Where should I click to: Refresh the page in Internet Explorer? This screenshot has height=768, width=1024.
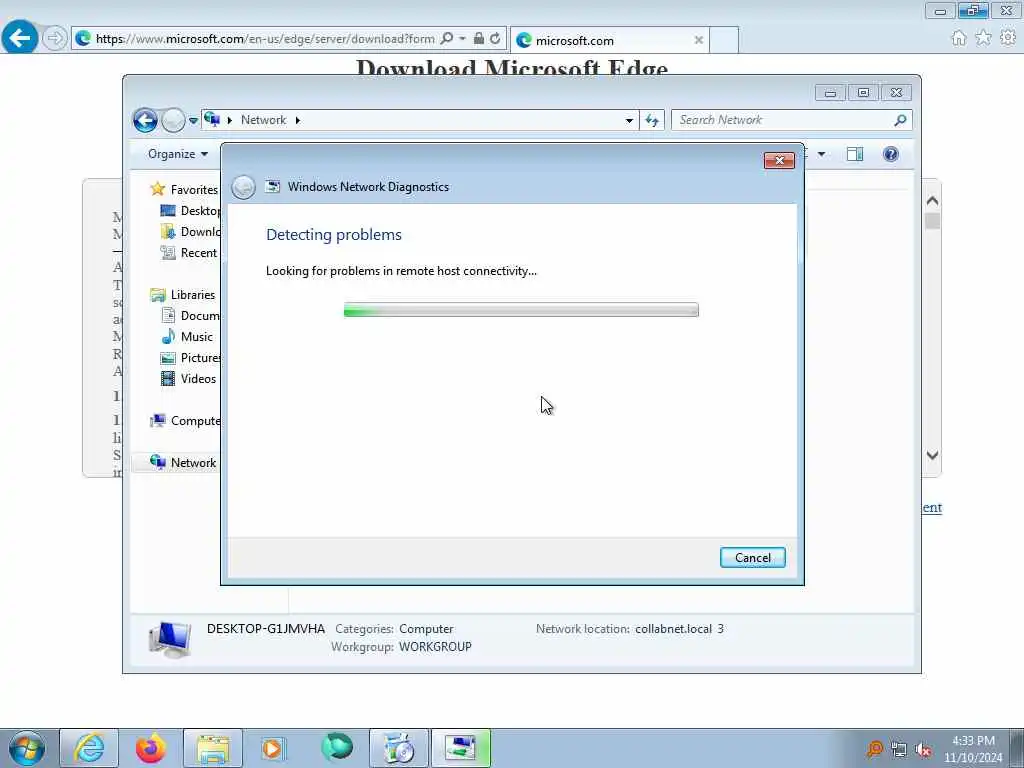[495, 39]
